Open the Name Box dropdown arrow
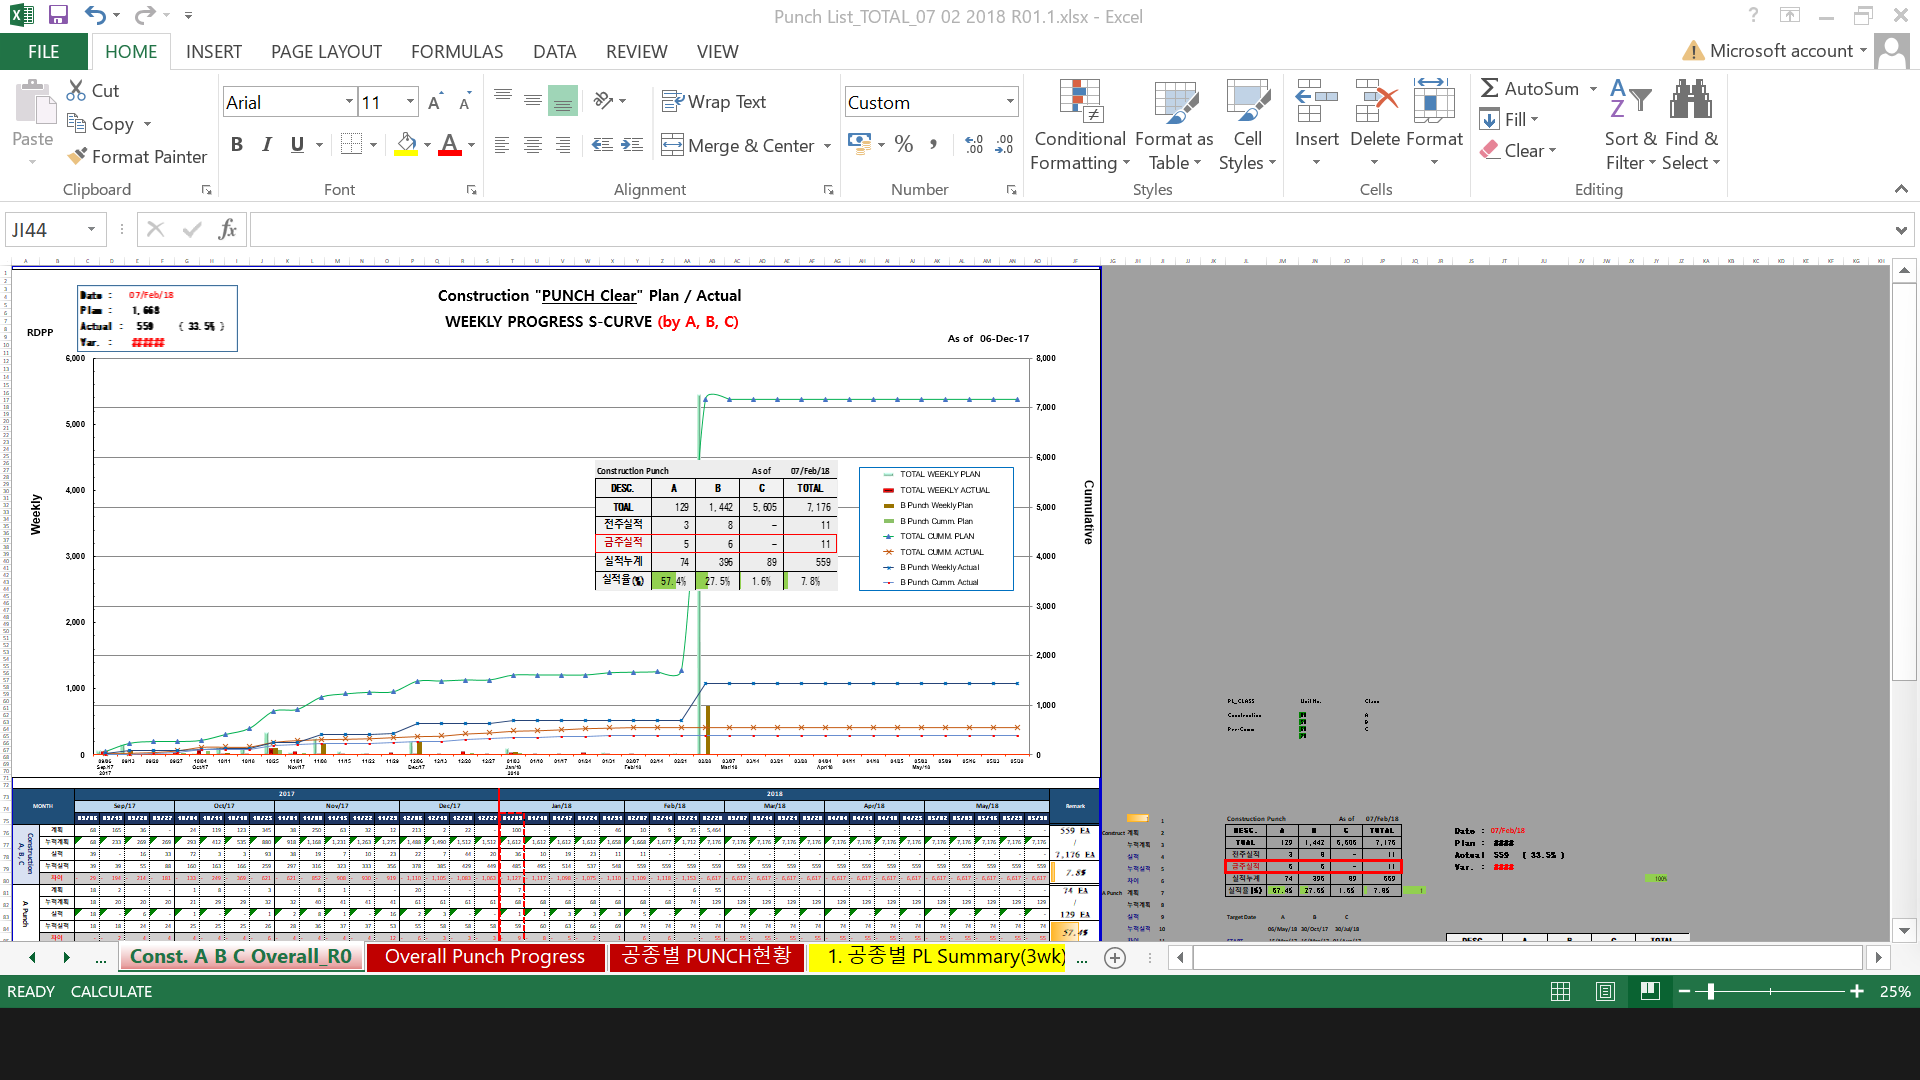This screenshot has height=1080, width=1920. coord(91,230)
